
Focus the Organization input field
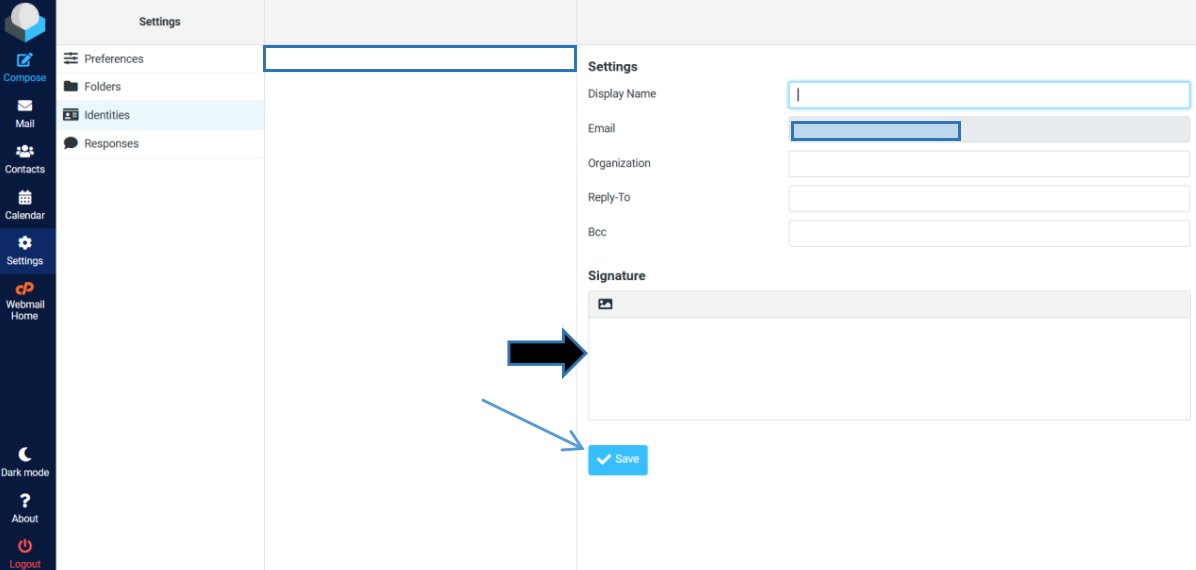click(989, 164)
